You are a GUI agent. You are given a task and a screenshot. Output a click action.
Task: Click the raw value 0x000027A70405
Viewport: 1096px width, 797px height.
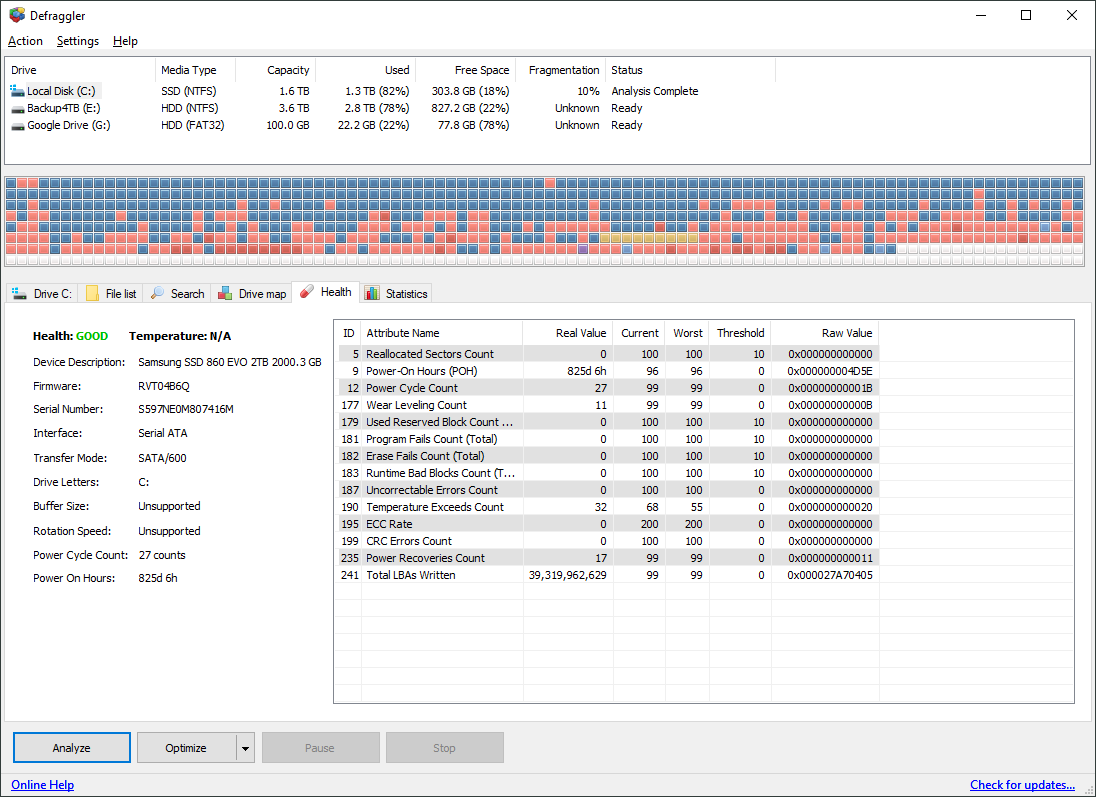(830, 575)
